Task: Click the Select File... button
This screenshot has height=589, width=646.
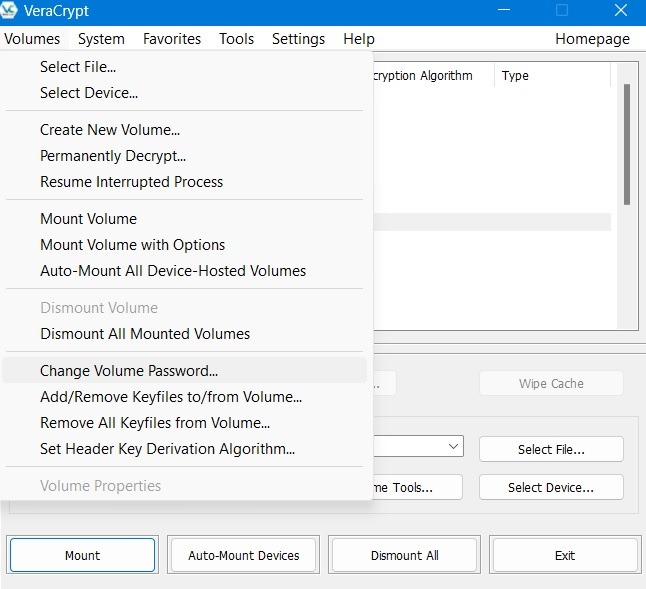Action: [551, 449]
